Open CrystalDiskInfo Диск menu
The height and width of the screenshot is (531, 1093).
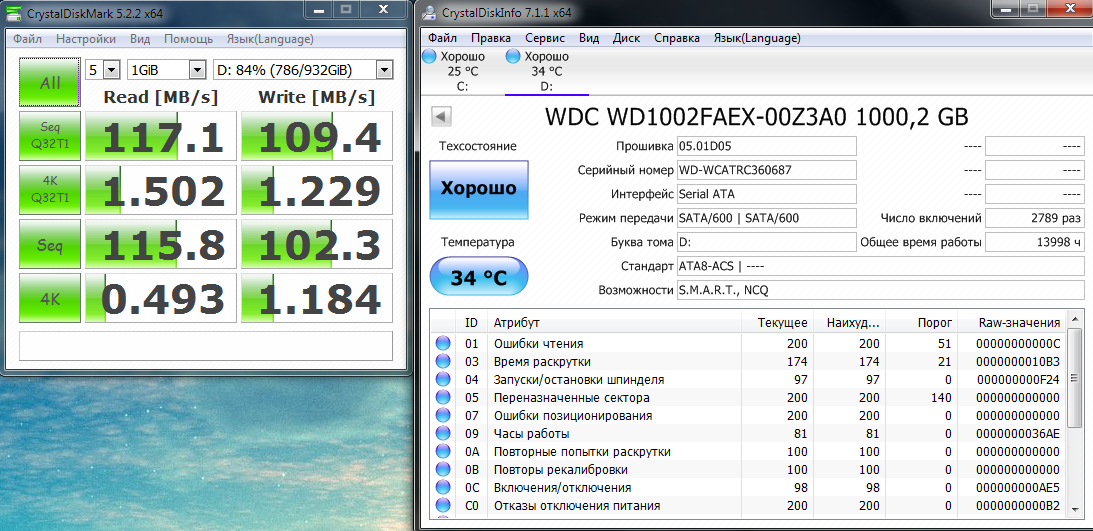[626, 38]
